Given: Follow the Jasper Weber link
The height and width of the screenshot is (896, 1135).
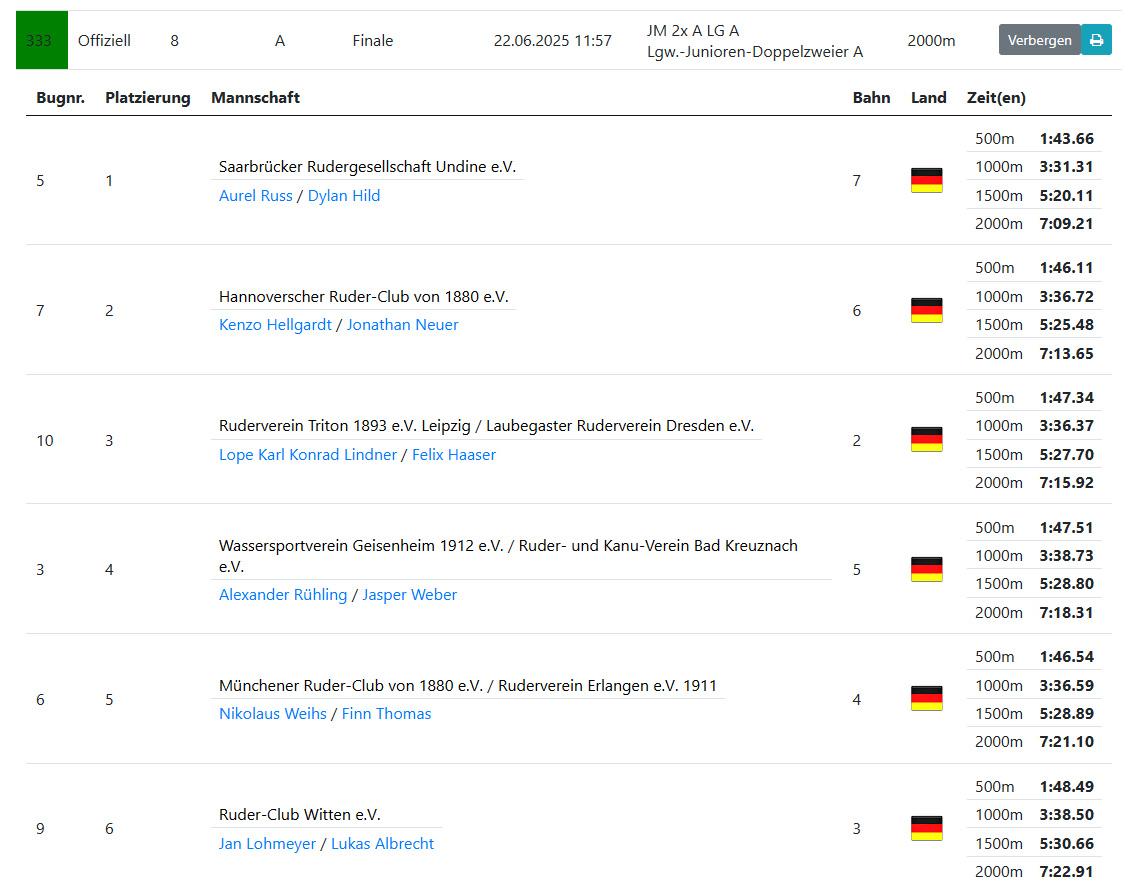Looking at the screenshot, I should (410, 595).
